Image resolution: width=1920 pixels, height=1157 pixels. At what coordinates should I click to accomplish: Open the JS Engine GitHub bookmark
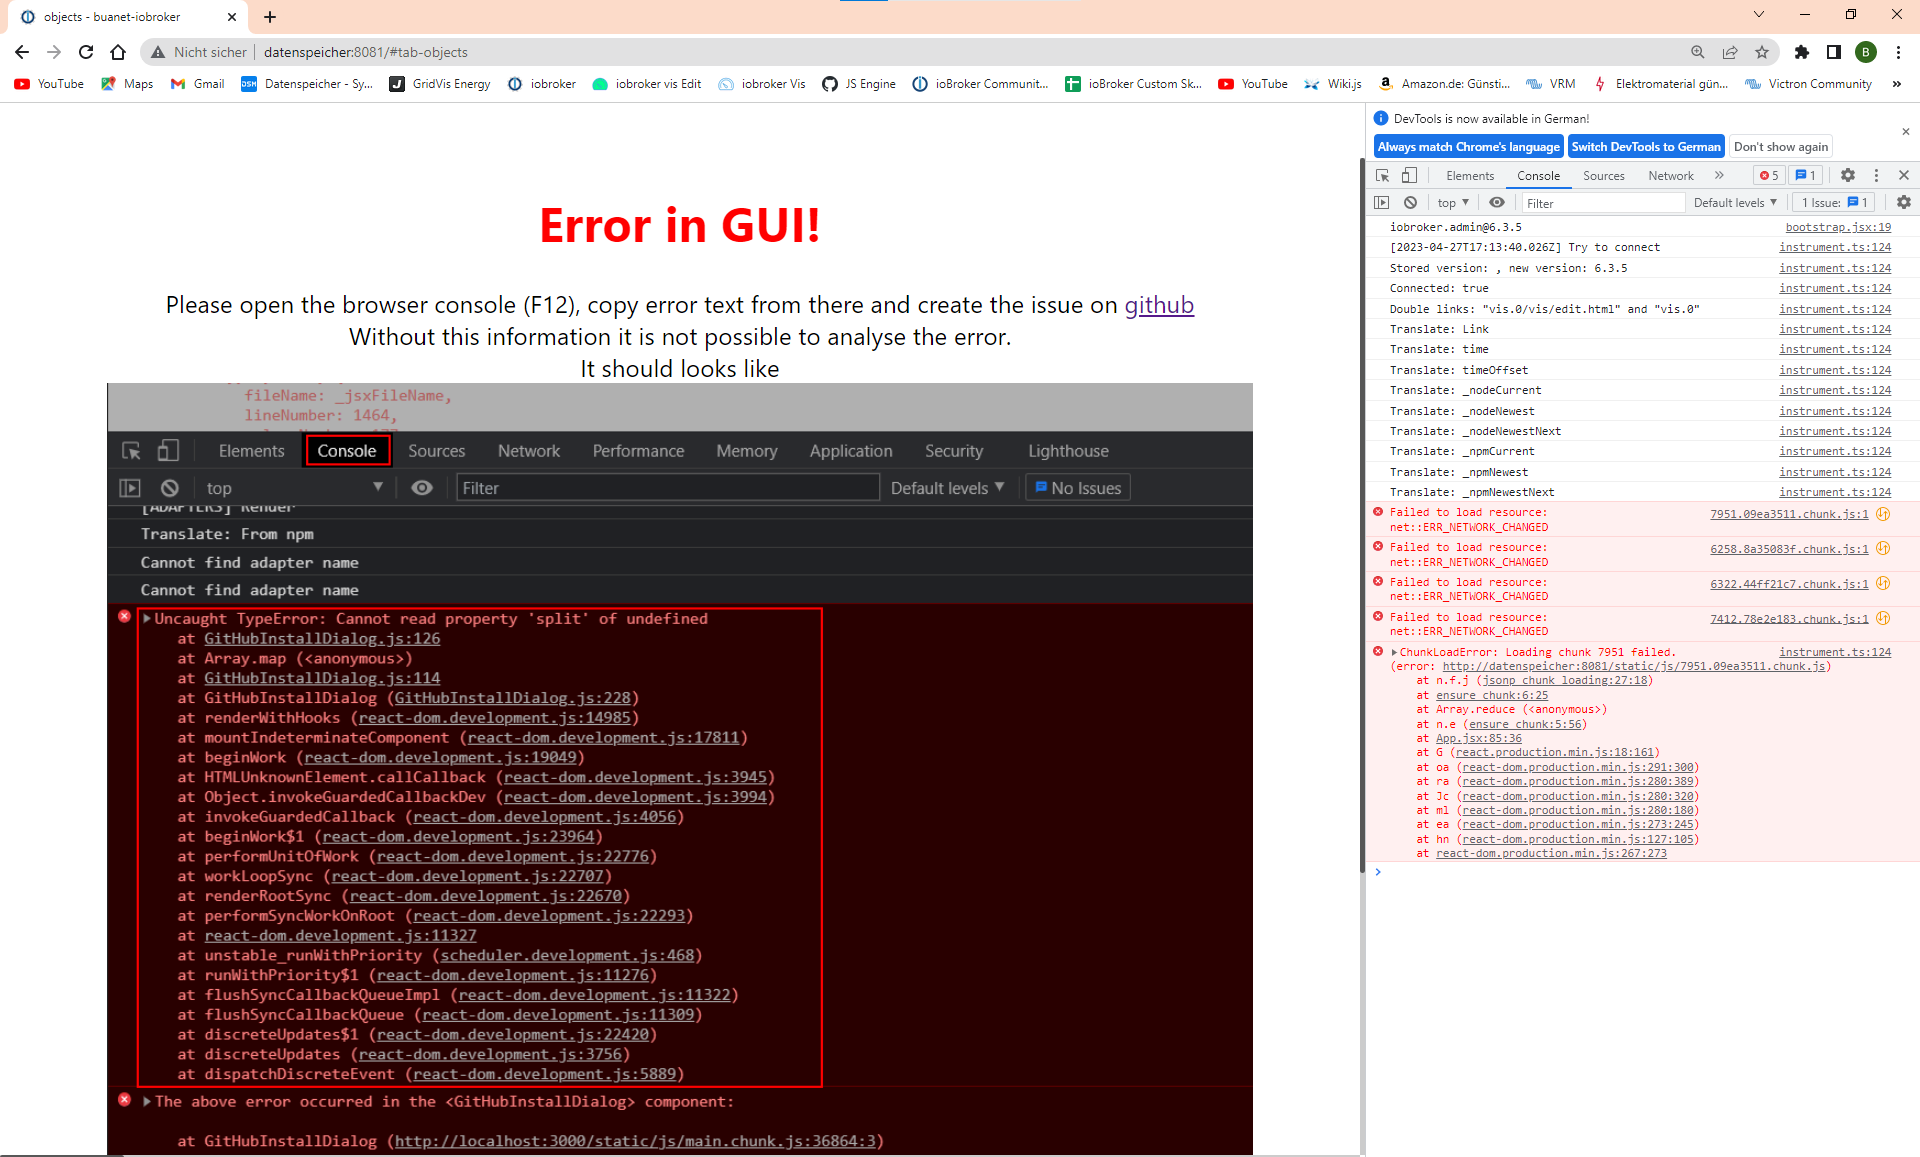click(x=857, y=84)
